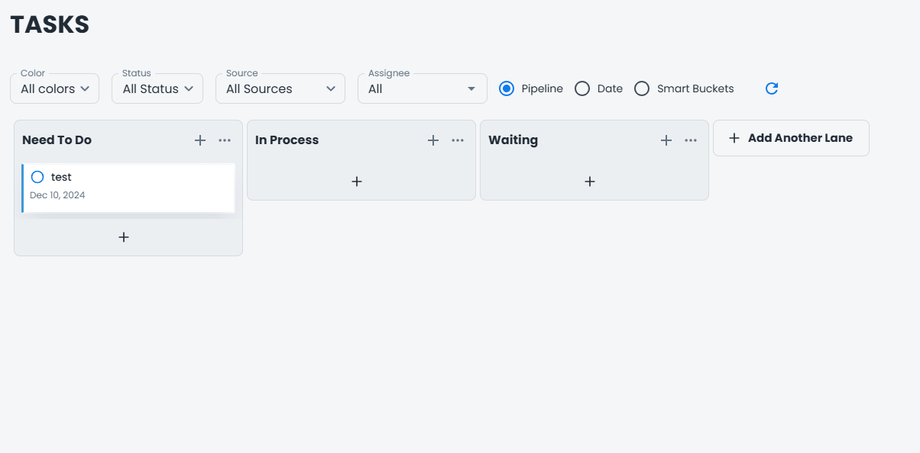The height and width of the screenshot is (453, 920).
Task: Open In Process lane options menu
Action: click(x=458, y=141)
